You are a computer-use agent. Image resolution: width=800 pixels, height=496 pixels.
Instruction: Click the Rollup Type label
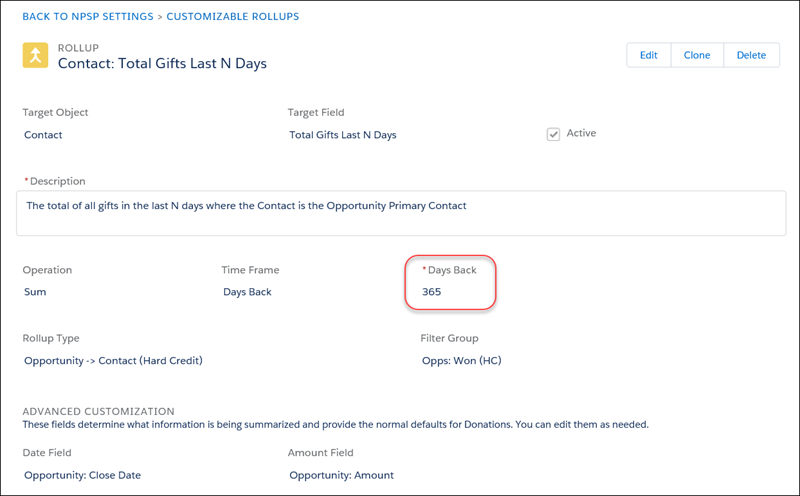click(51, 338)
